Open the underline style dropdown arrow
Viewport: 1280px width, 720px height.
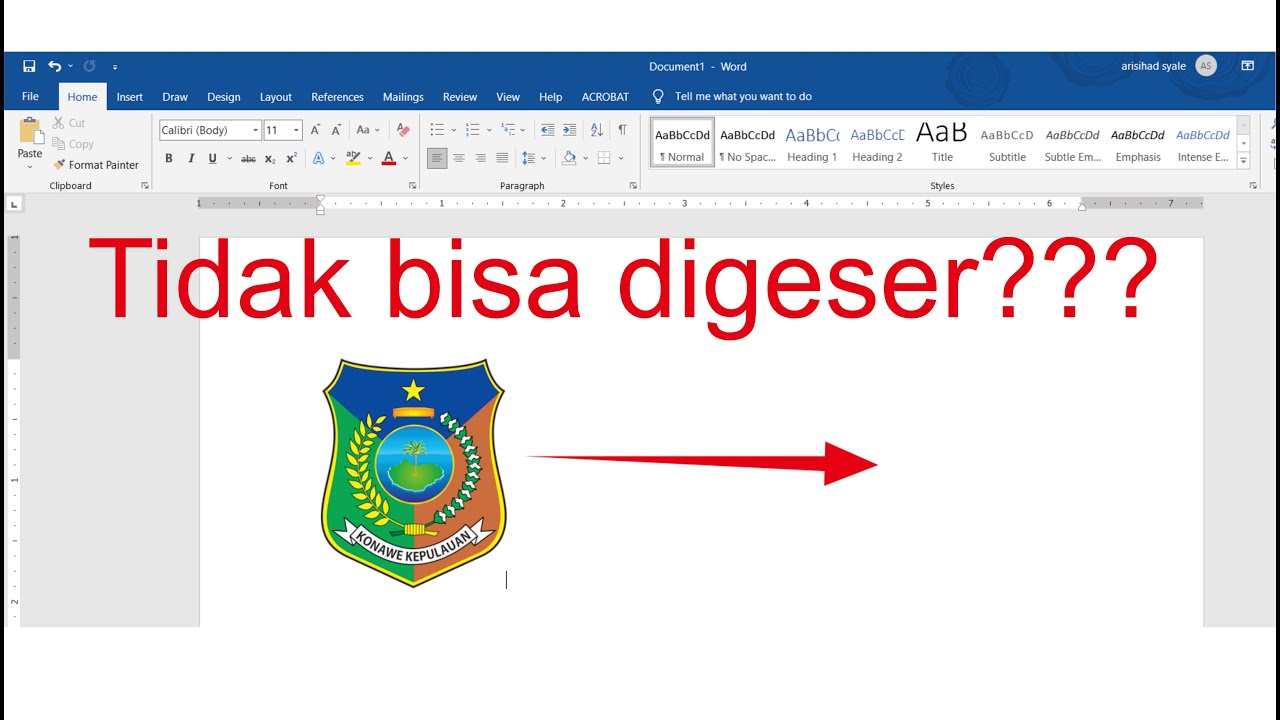[230, 158]
